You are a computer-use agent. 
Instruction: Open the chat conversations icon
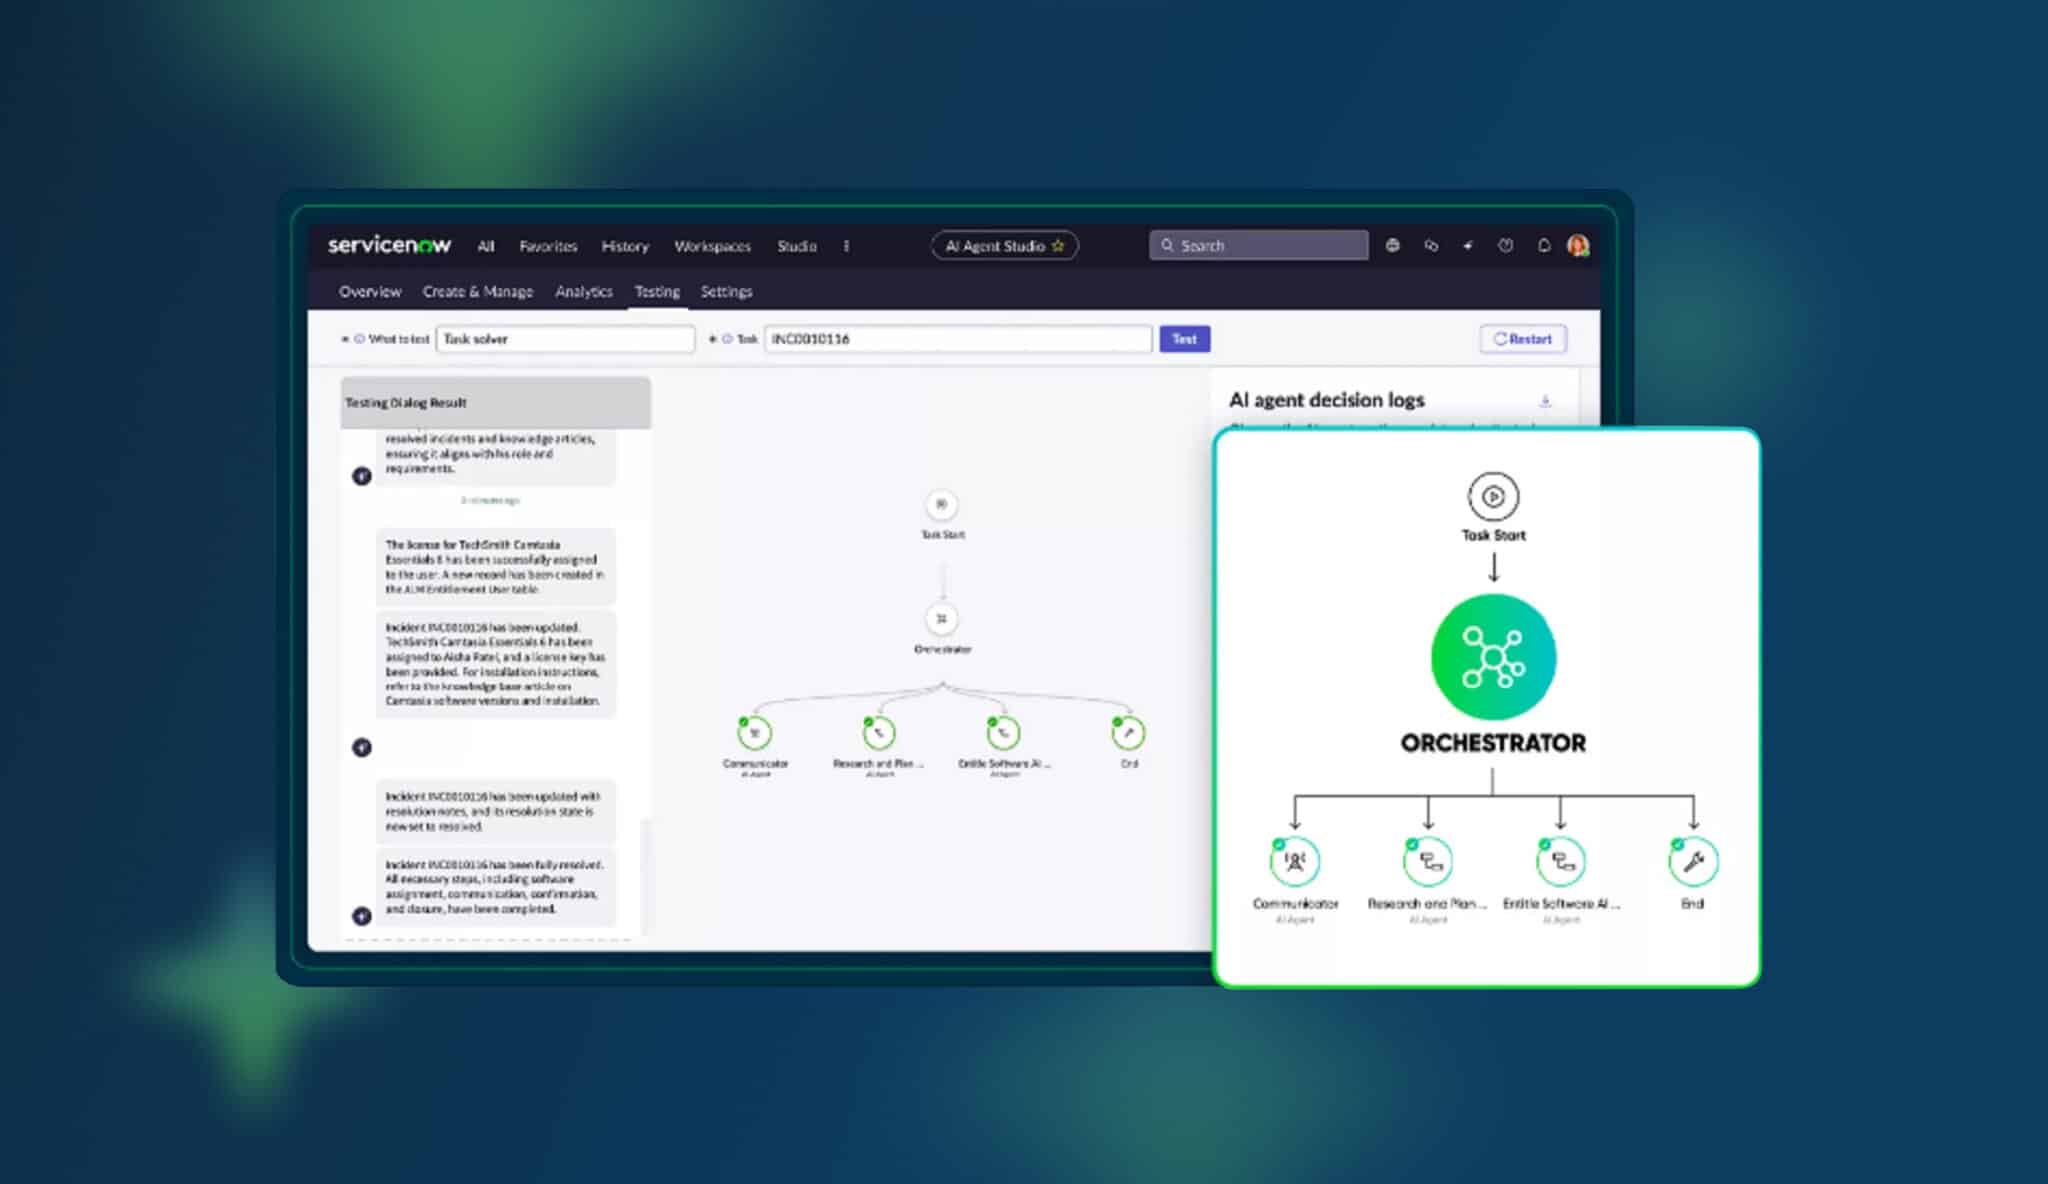(x=1431, y=245)
